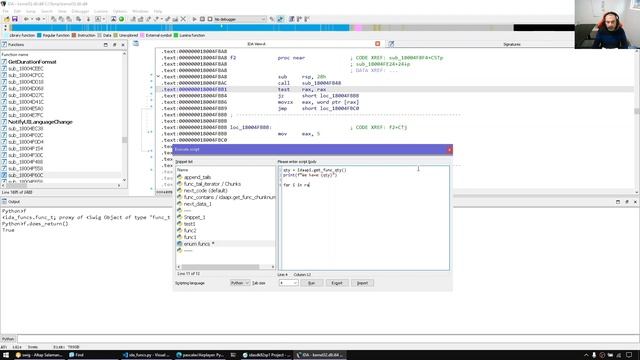Select GetDurationFormat in Functions list
Image resolution: width=640 pixels, height=360 pixels.
point(32,62)
